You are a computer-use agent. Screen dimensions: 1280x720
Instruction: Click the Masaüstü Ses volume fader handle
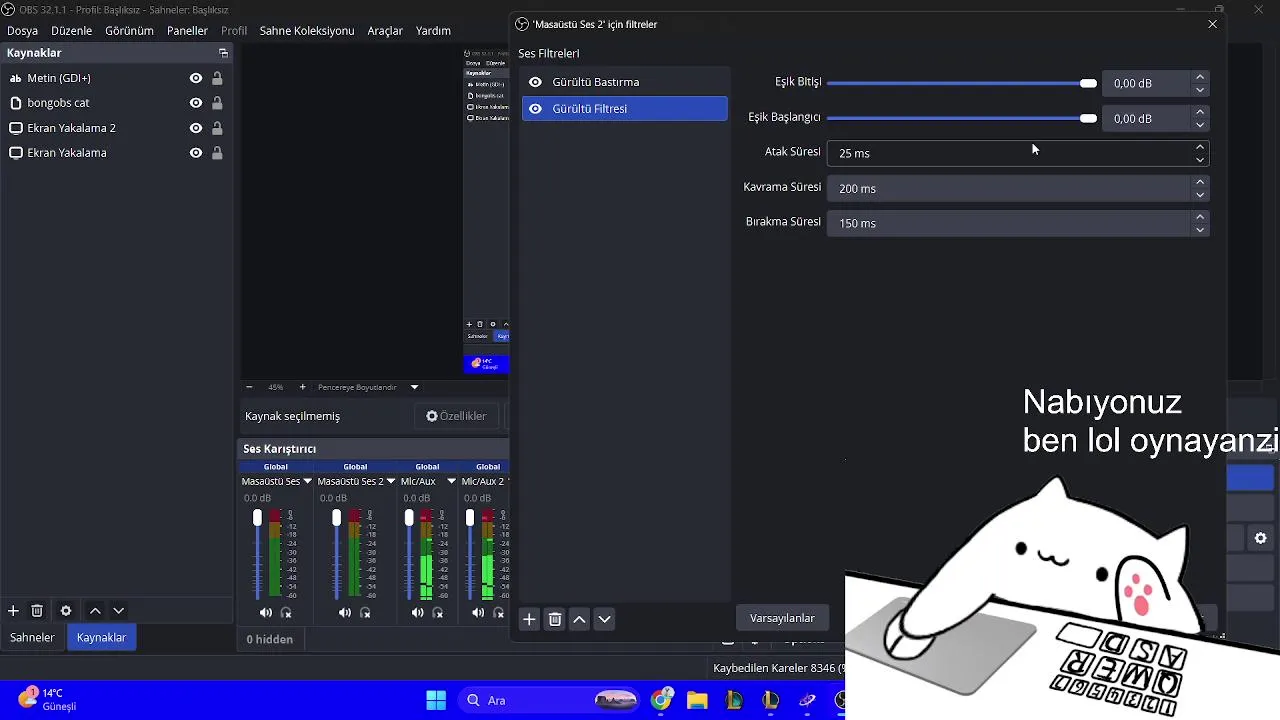click(257, 518)
